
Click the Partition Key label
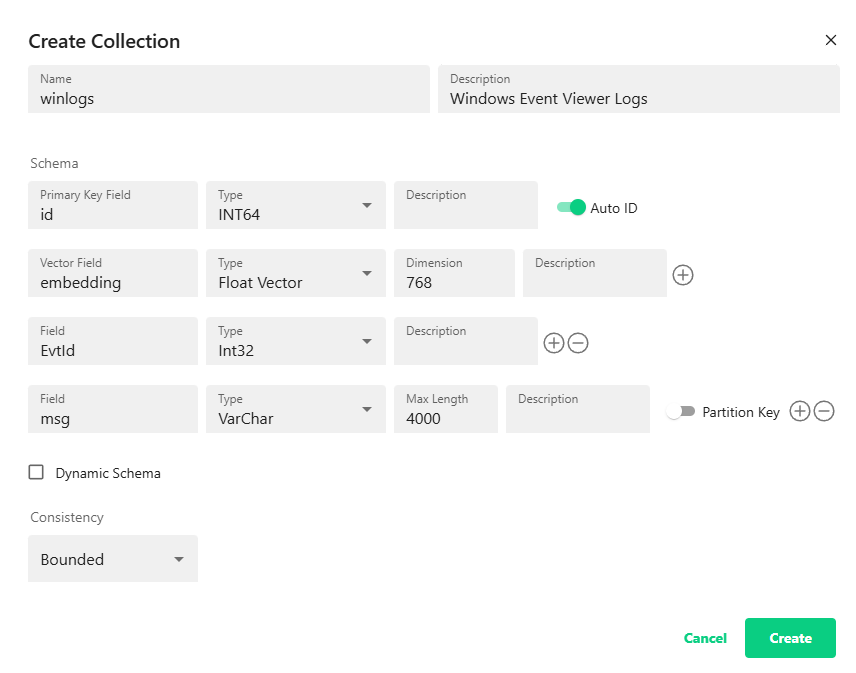[741, 412]
